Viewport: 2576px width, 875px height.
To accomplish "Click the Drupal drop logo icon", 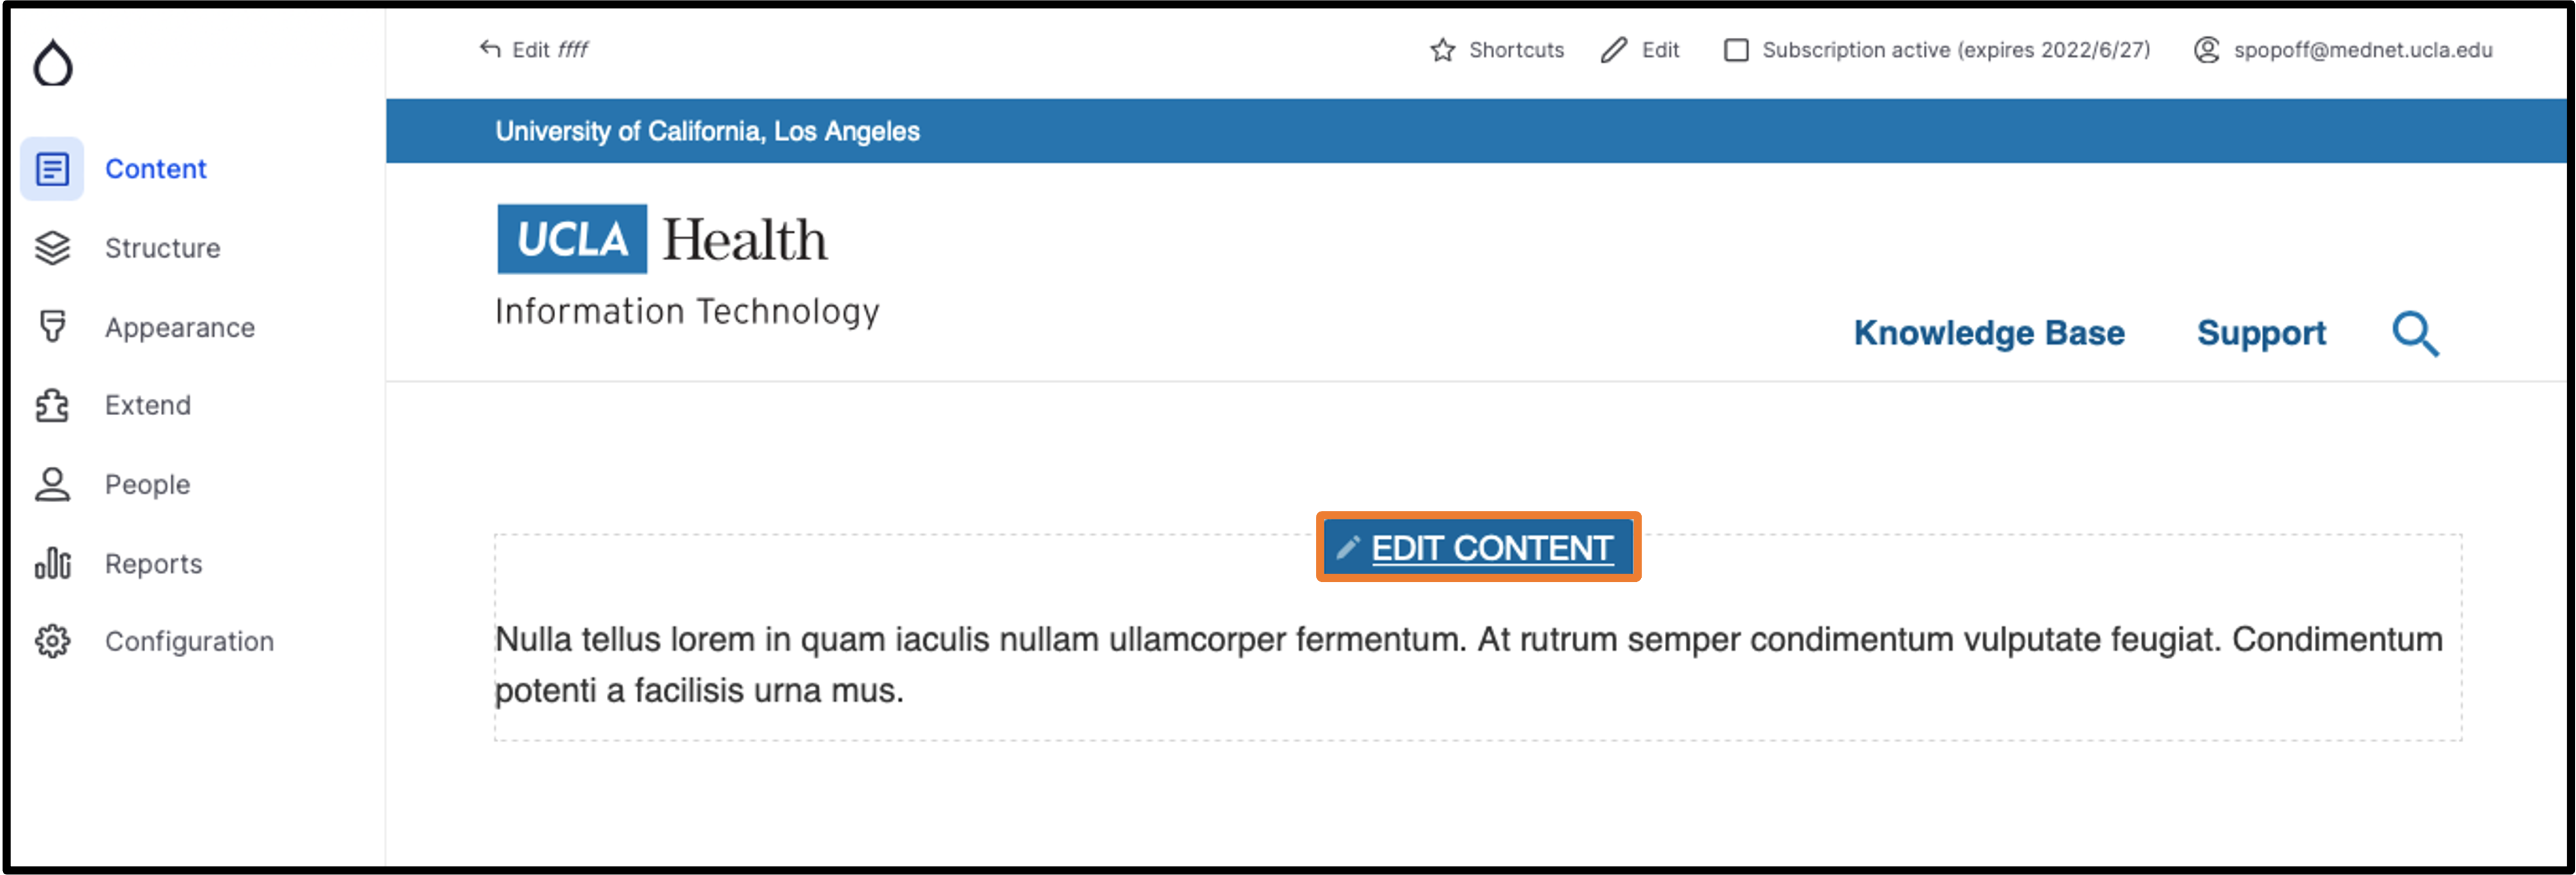I will click(53, 64).
